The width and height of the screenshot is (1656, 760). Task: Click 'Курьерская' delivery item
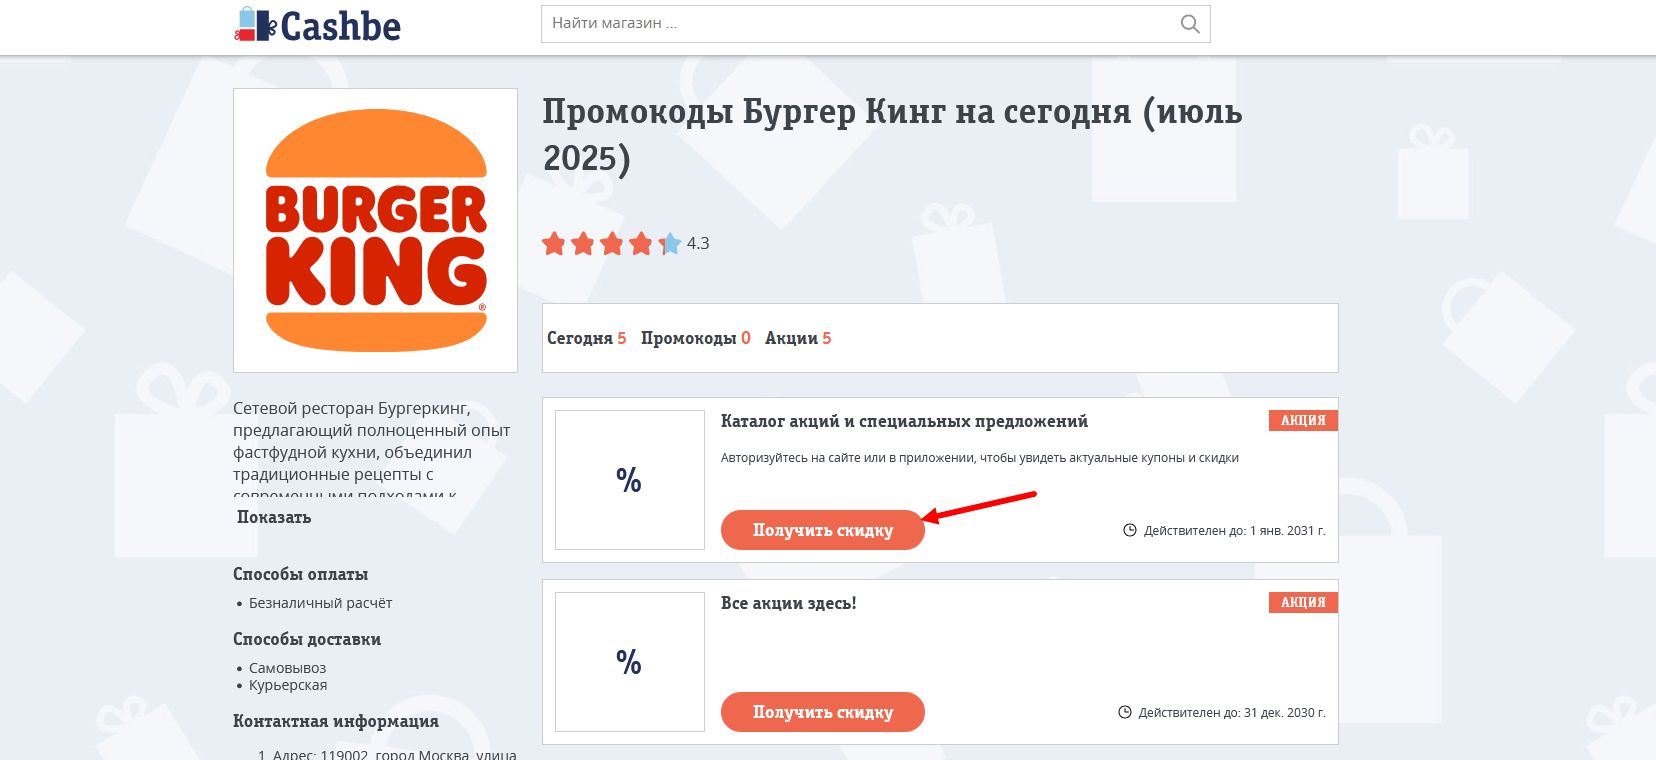288,685
